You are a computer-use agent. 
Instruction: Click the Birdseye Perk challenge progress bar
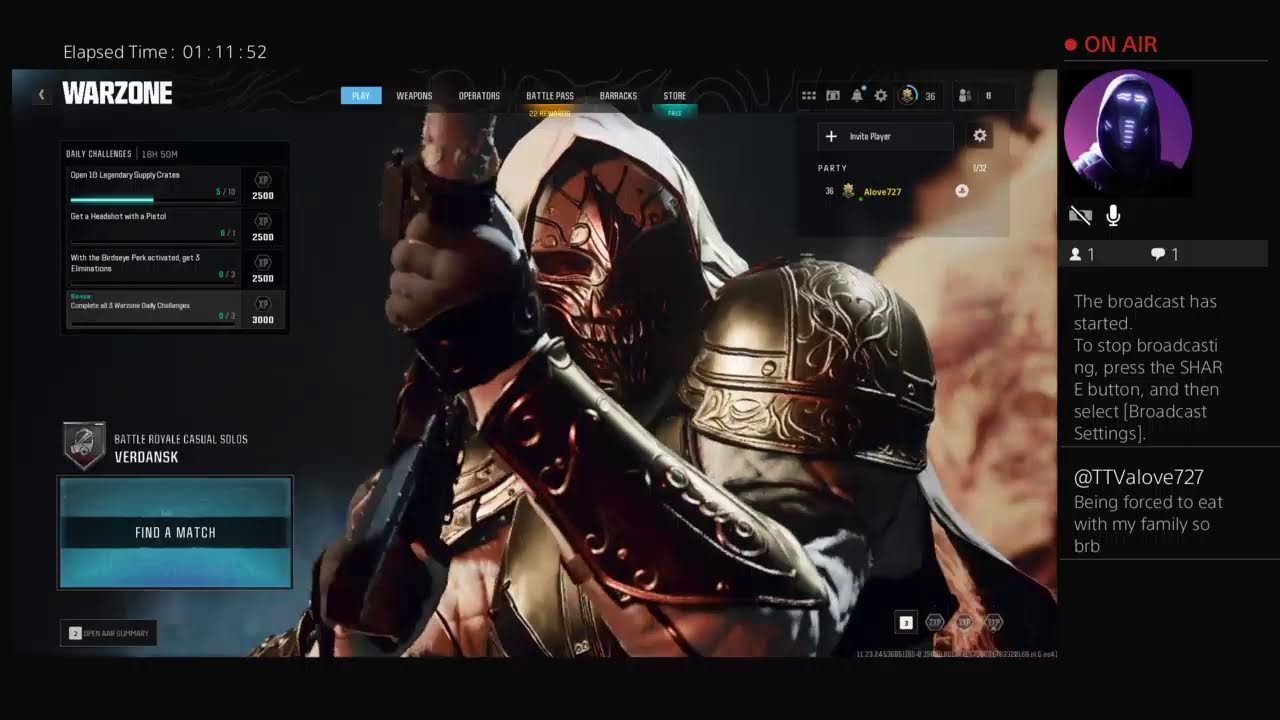pyautogui.click(x=153, y=282)
